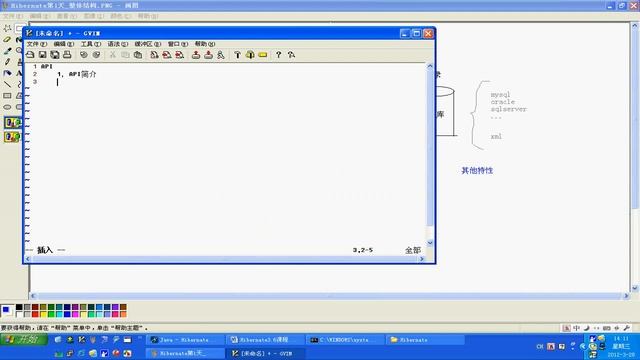Select the Eraser tool in Paint toolbox
Viewport: 640px width, 360px height.
point(7,40)
